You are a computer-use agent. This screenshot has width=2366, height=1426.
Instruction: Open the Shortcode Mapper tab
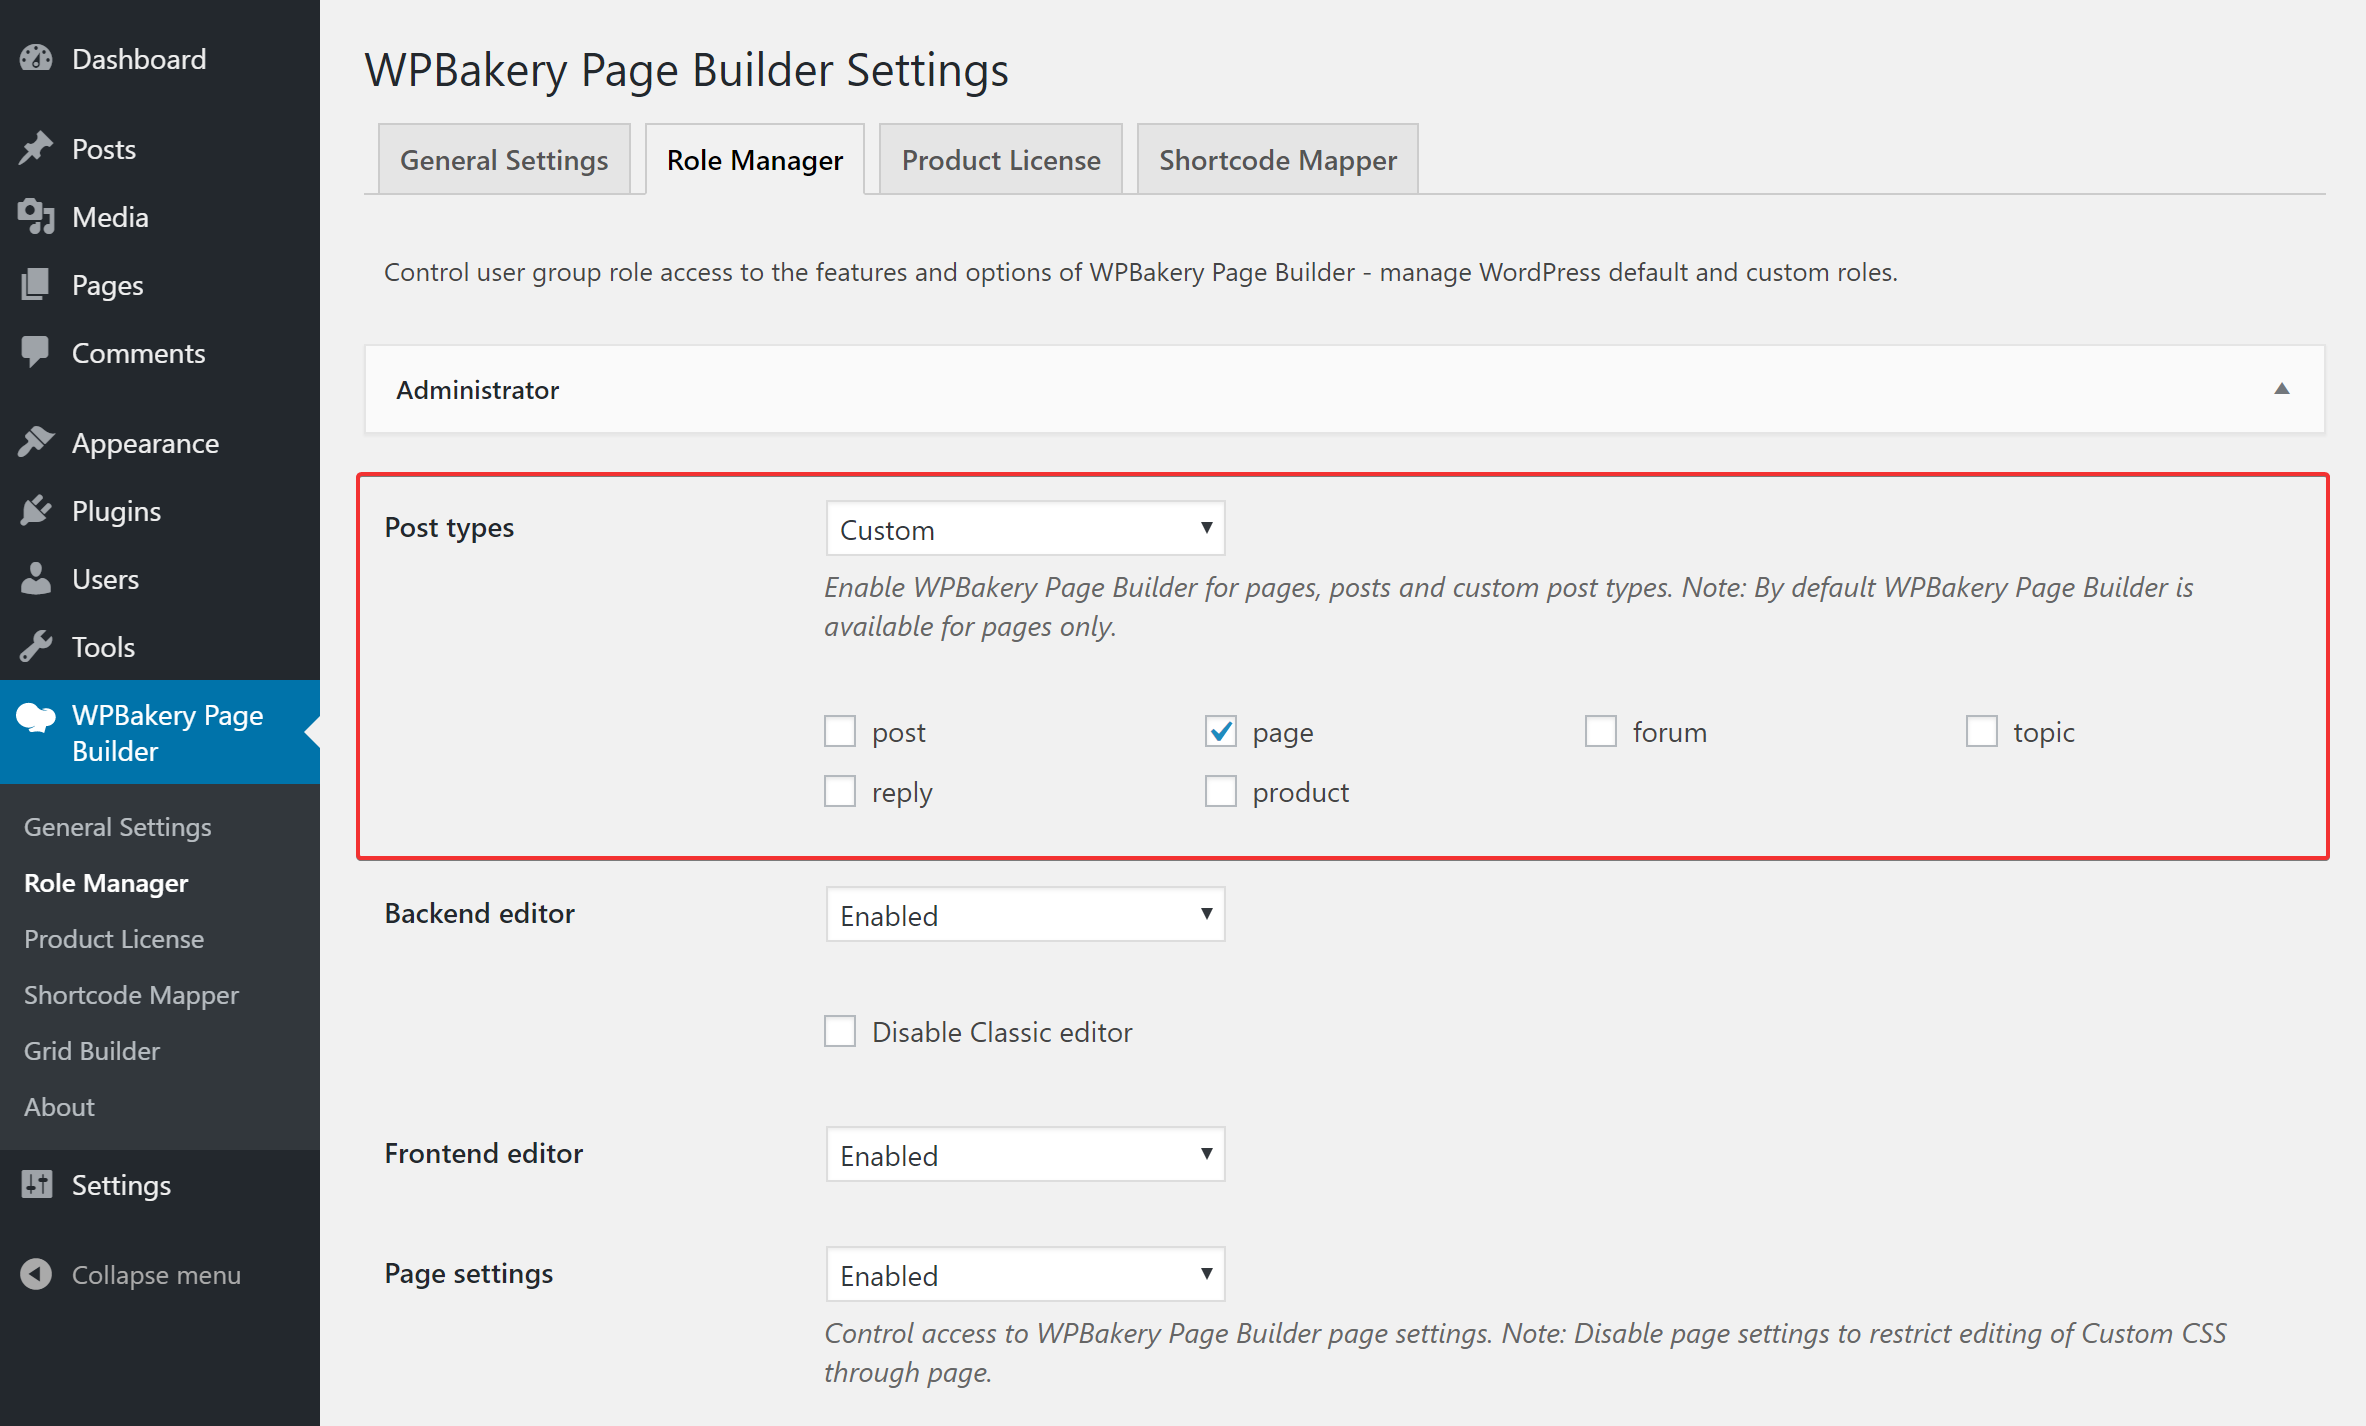point(1278,160)
